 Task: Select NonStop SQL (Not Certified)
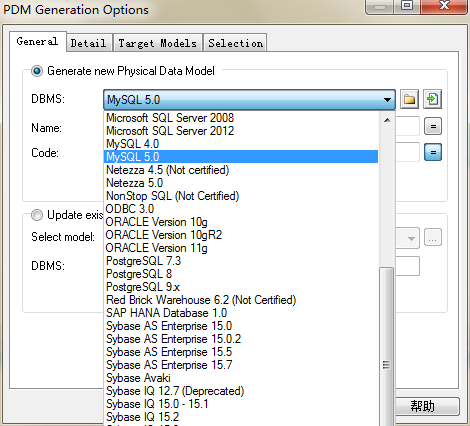coord(241,196)
